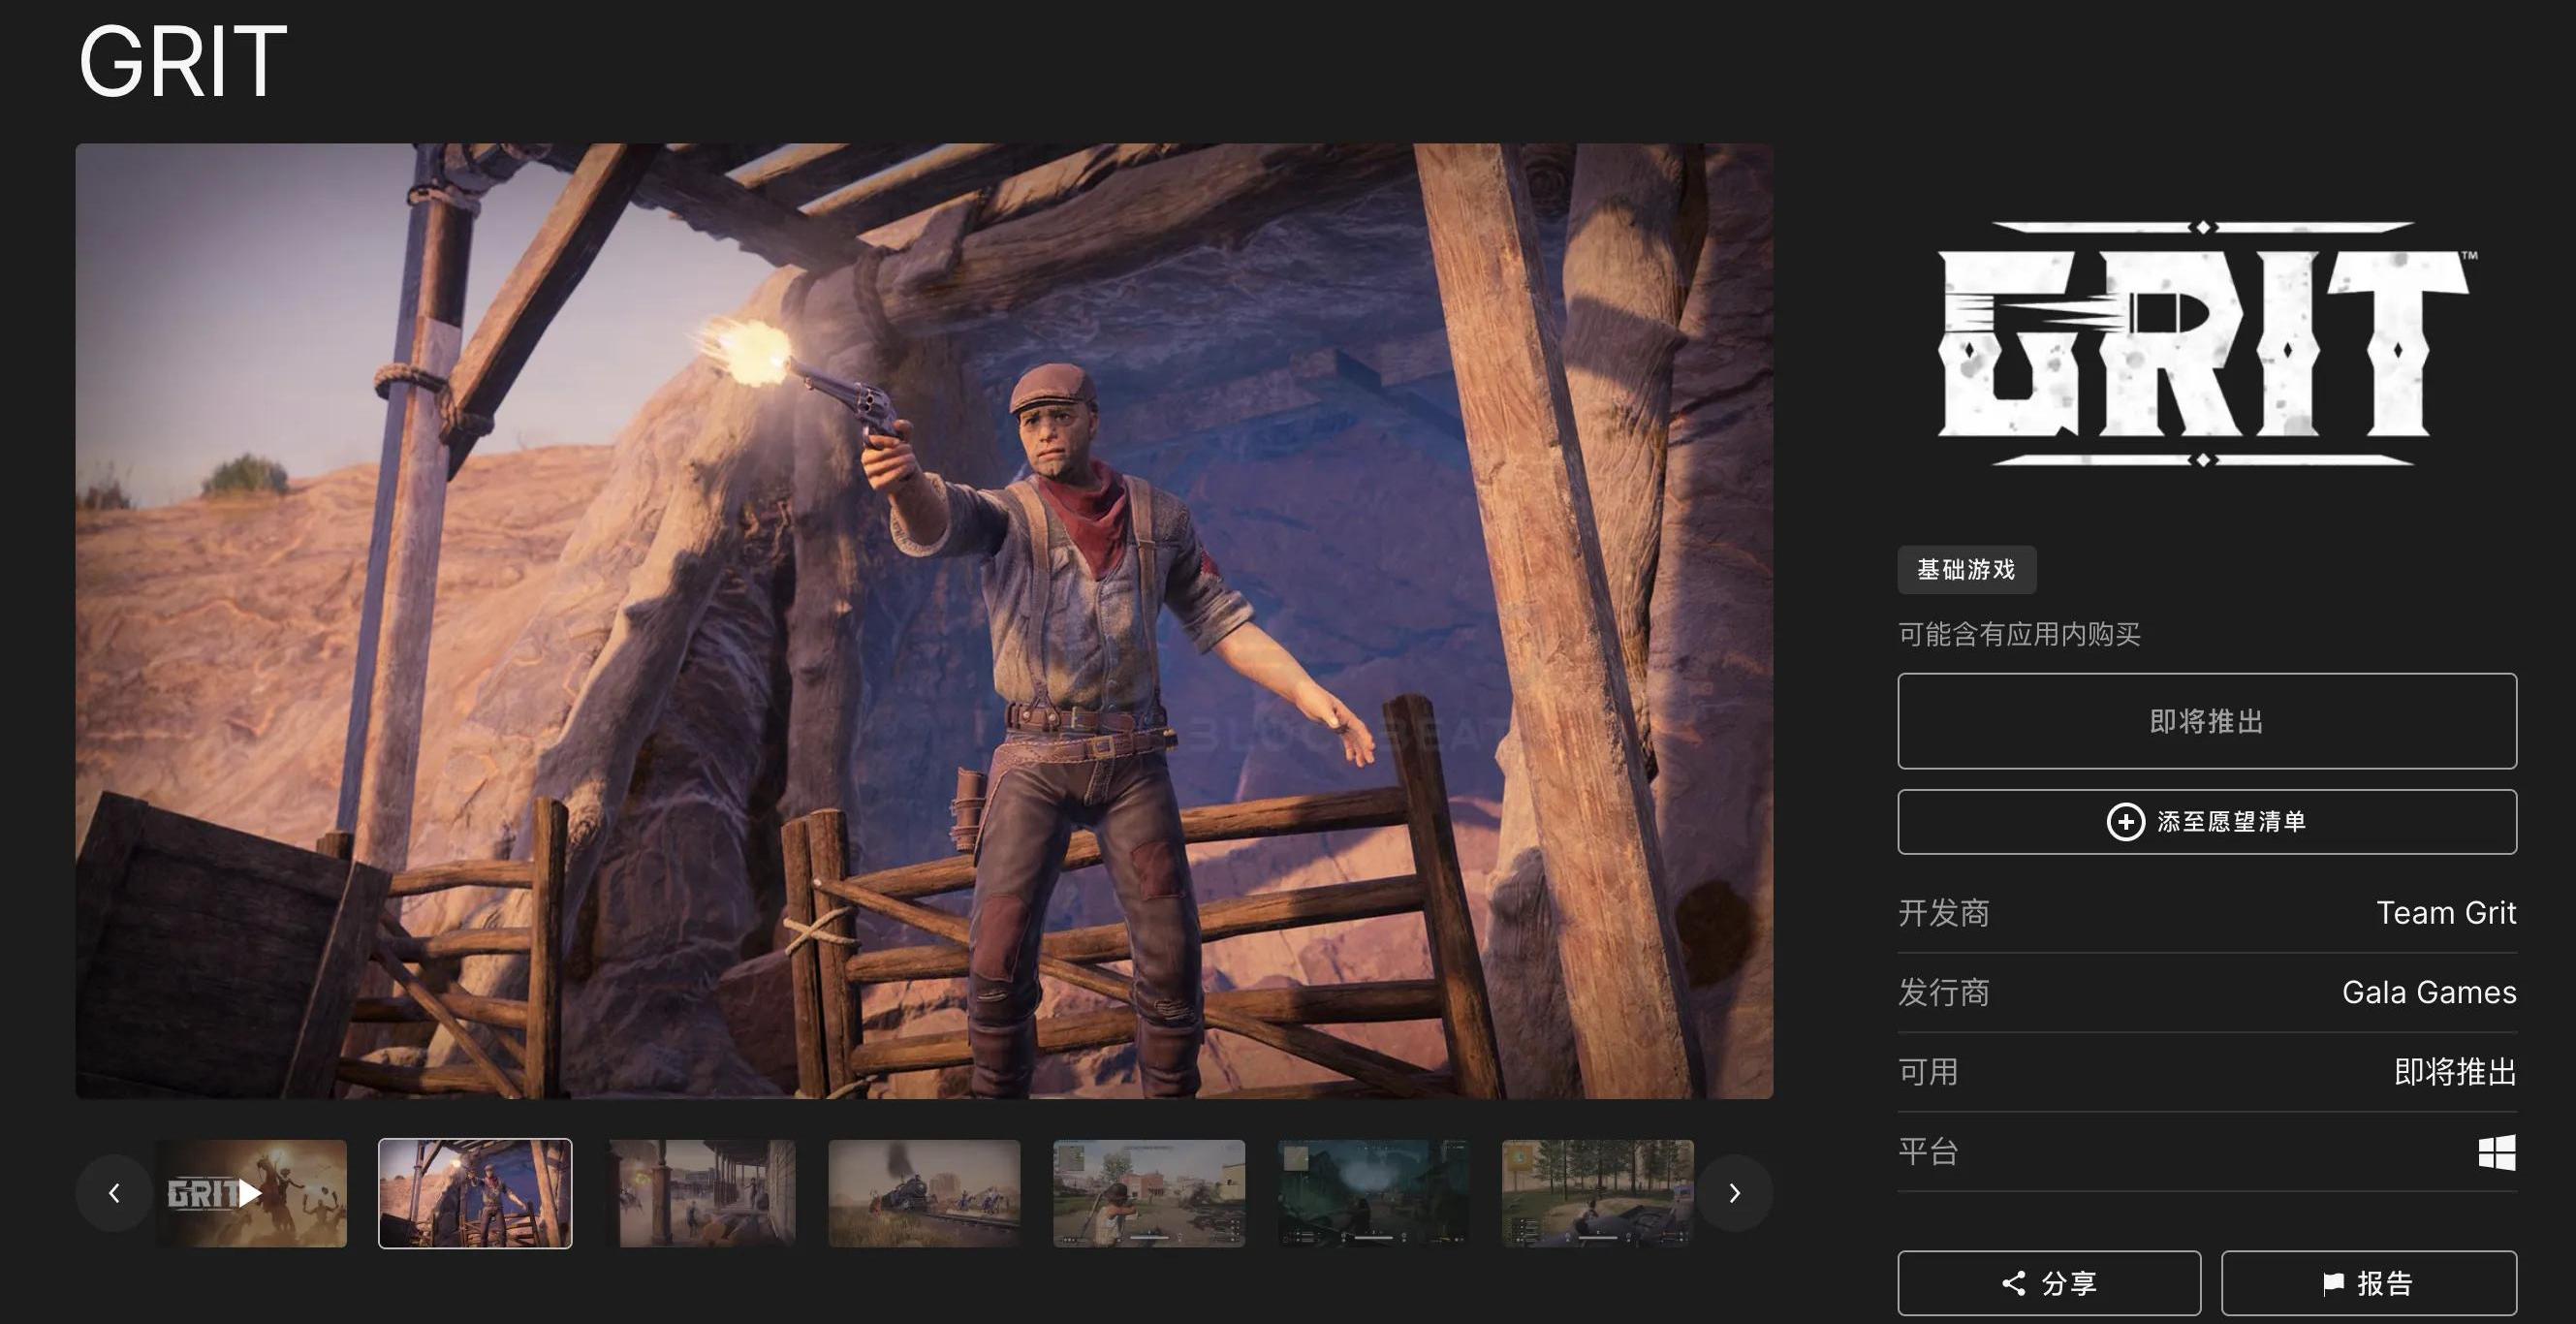Click next arrow in thumbnail carousel
This screenshot has width=2576, height=1324.
(x=1735, y=1193)
